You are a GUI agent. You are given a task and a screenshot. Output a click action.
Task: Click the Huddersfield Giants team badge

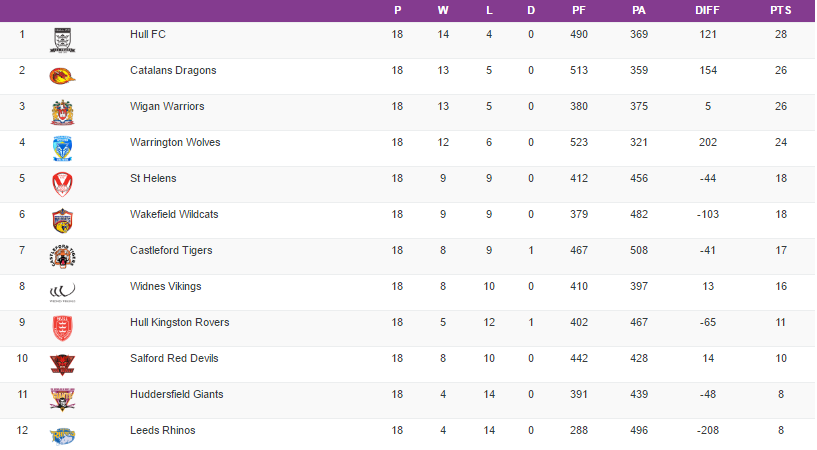pos(62,400)
